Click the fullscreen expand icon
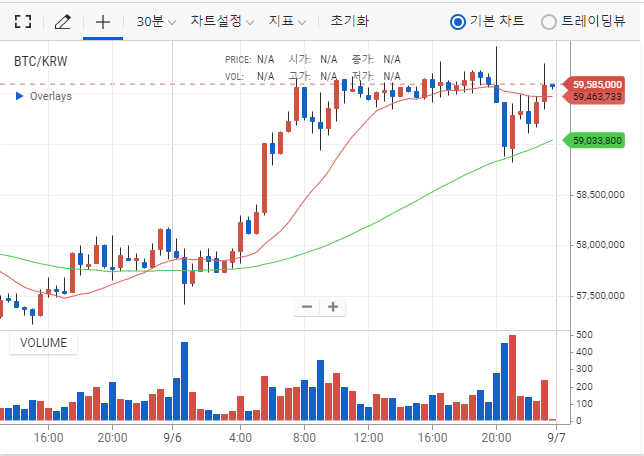This screenshot has height=456, width=644. (23, 21)
